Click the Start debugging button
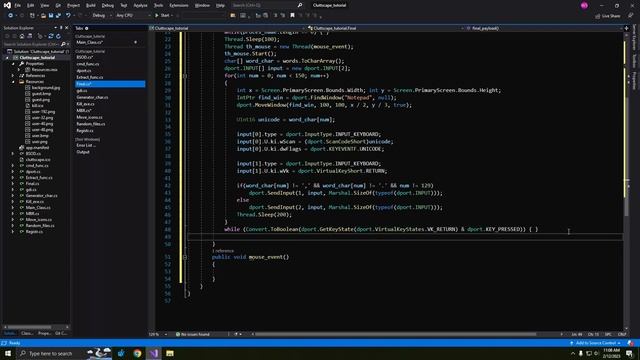The width and height of the screenshot is (640, 360). tap(162, 16)
